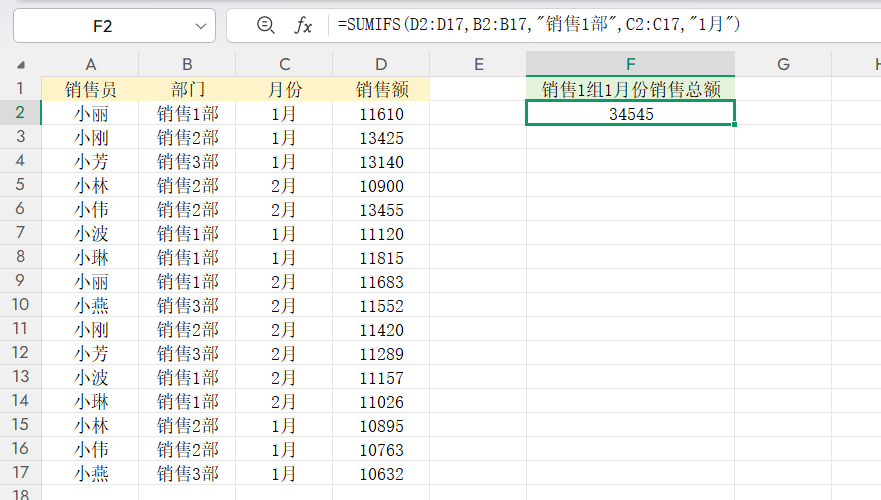
Task: Select row 17 header
Action: point(20,473)
